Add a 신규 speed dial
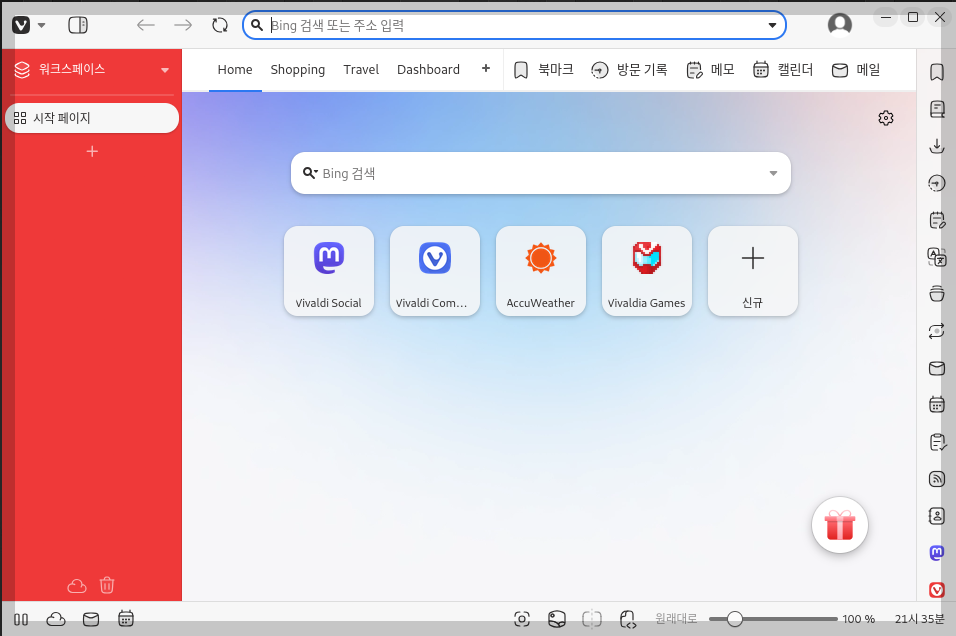This screenshot has width=956, height=636. point(753,271)
